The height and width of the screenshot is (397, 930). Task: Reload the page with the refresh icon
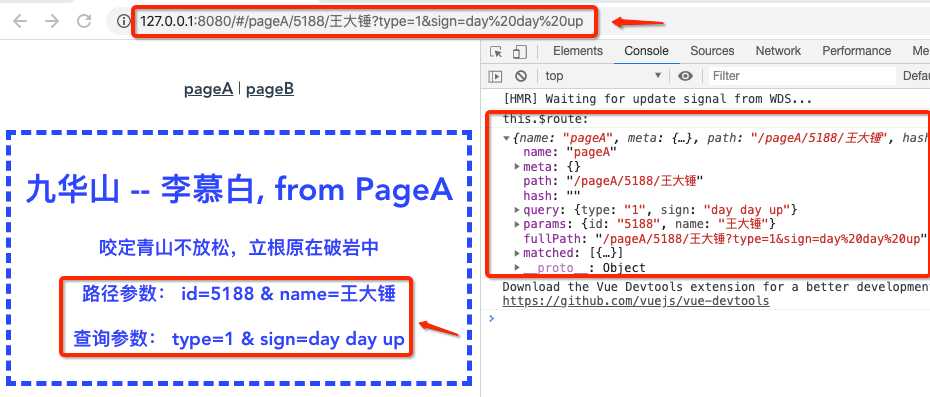(x=84, y=22)
